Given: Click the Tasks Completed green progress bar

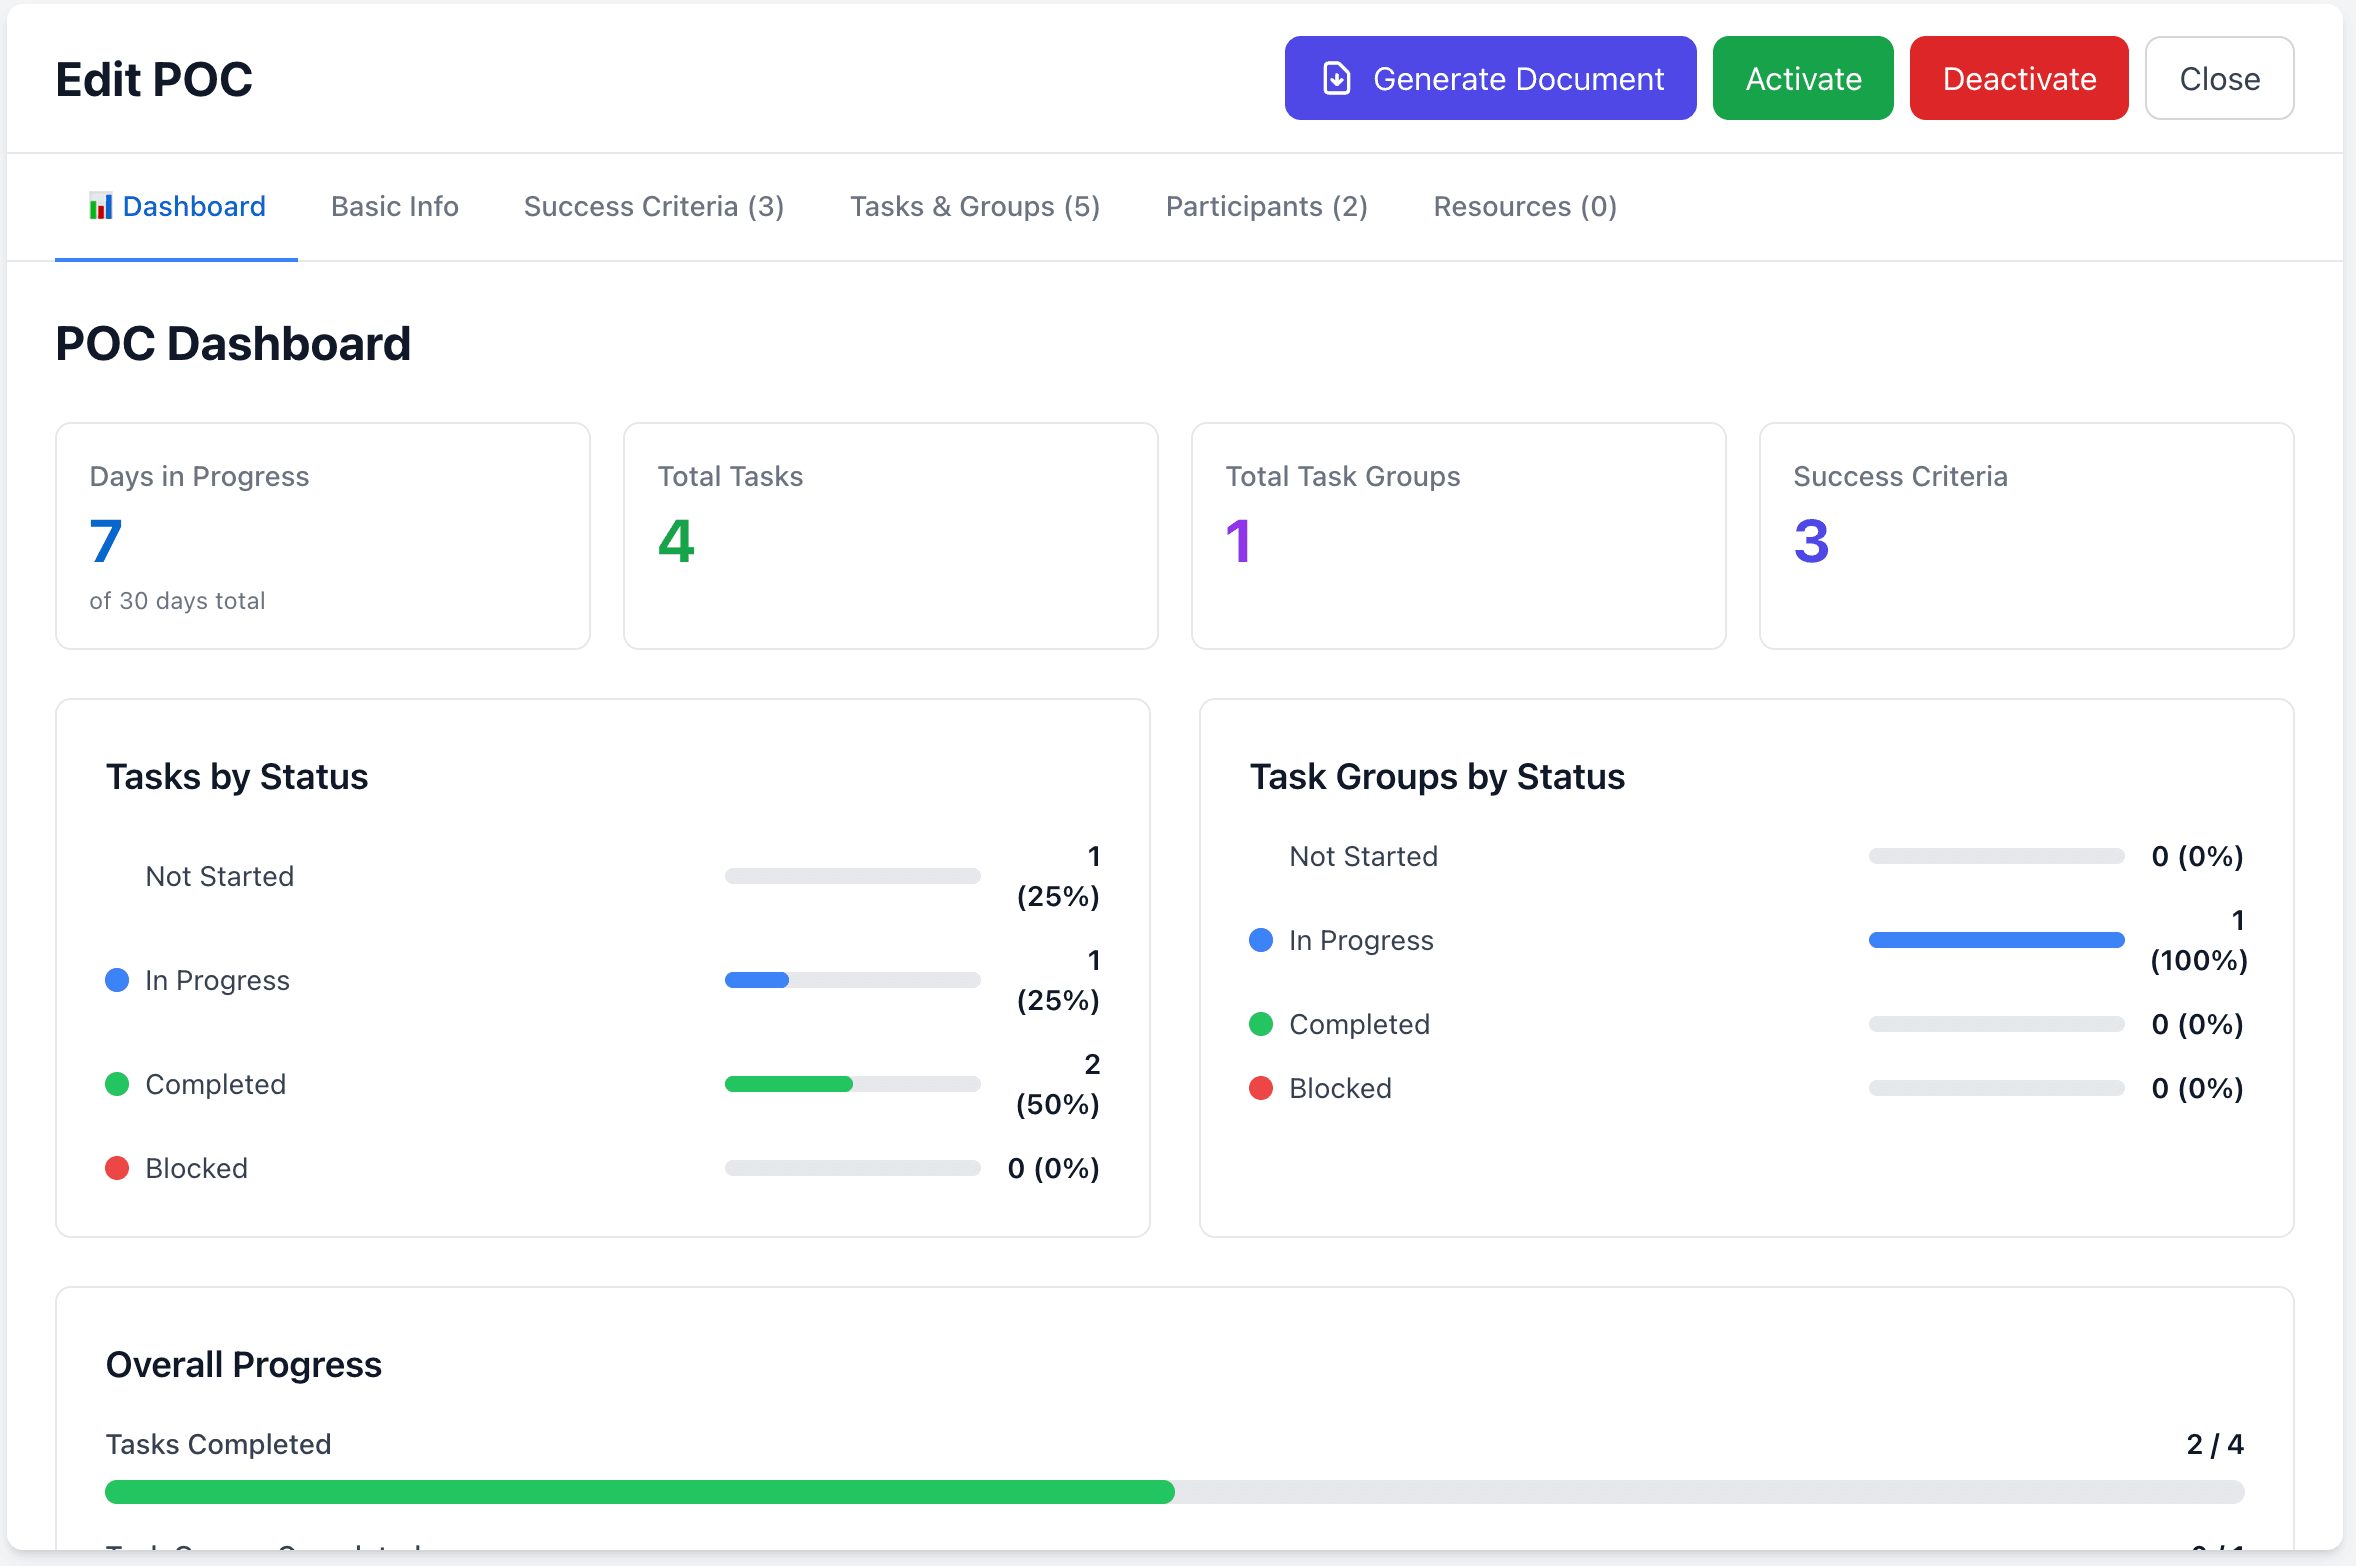Looking at the screenshot, I should click(x=640, y=1491).
